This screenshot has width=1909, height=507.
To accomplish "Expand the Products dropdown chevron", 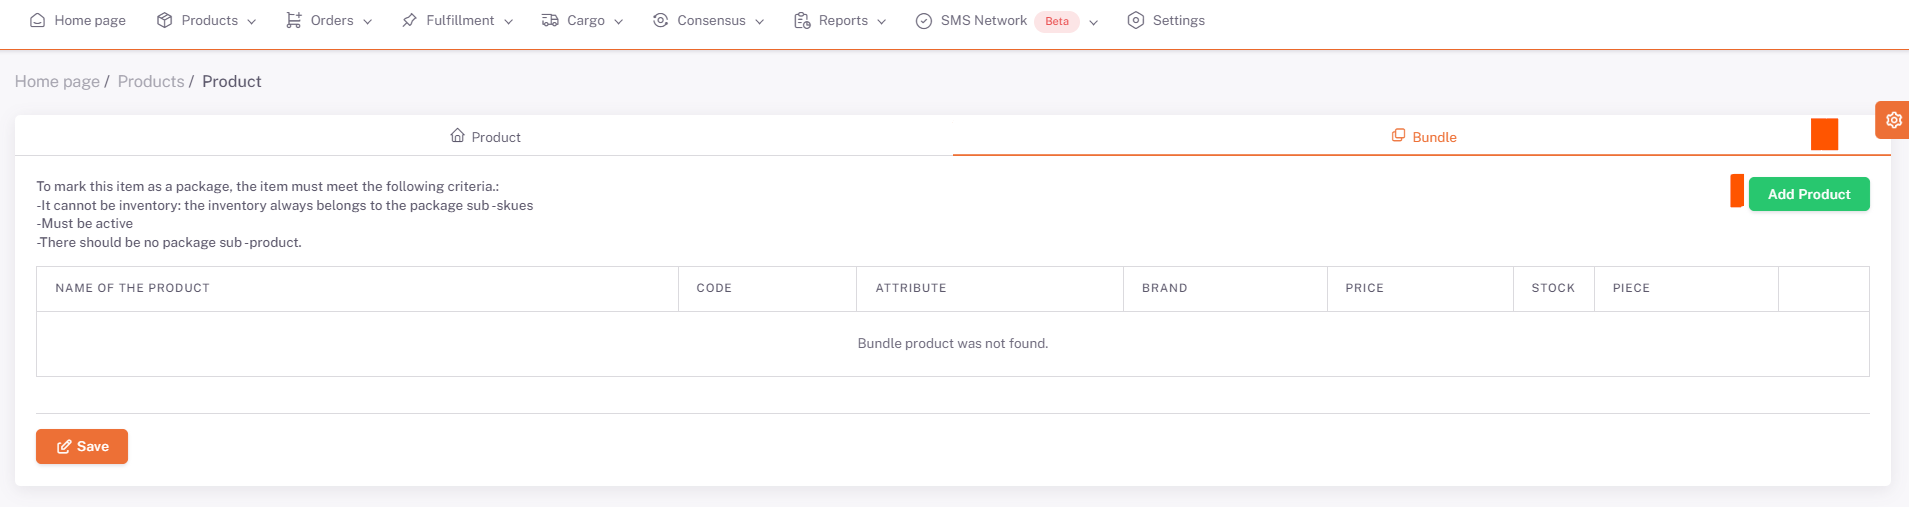I will 252,21.
